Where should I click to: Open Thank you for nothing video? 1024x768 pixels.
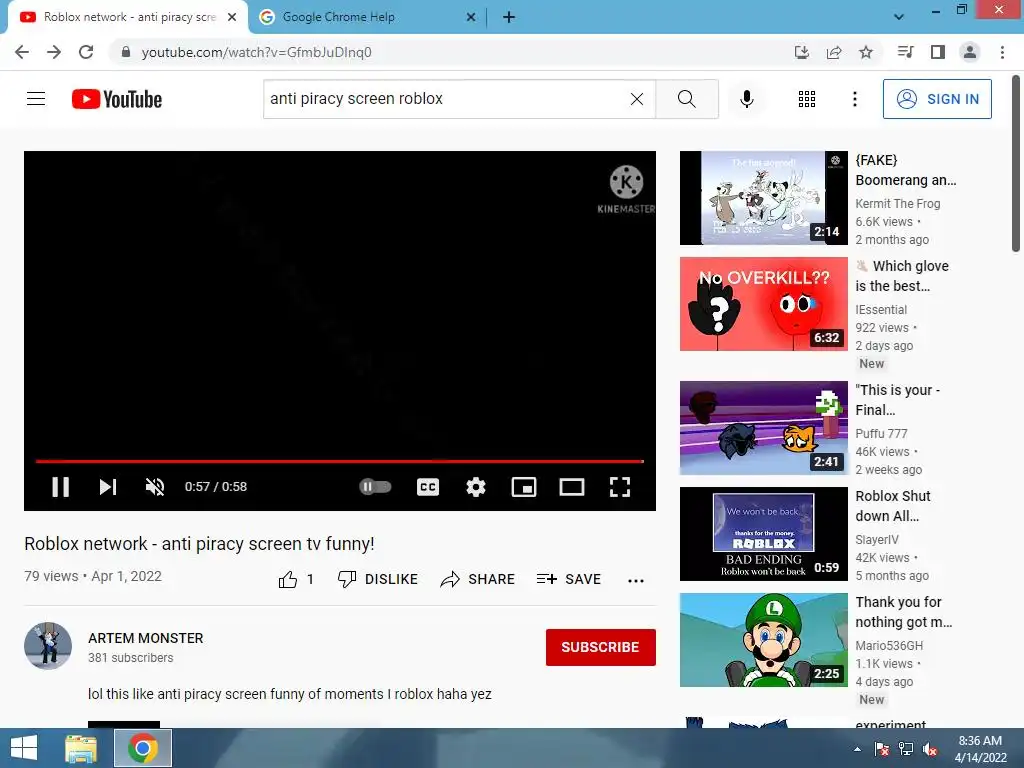coord(763,640)
